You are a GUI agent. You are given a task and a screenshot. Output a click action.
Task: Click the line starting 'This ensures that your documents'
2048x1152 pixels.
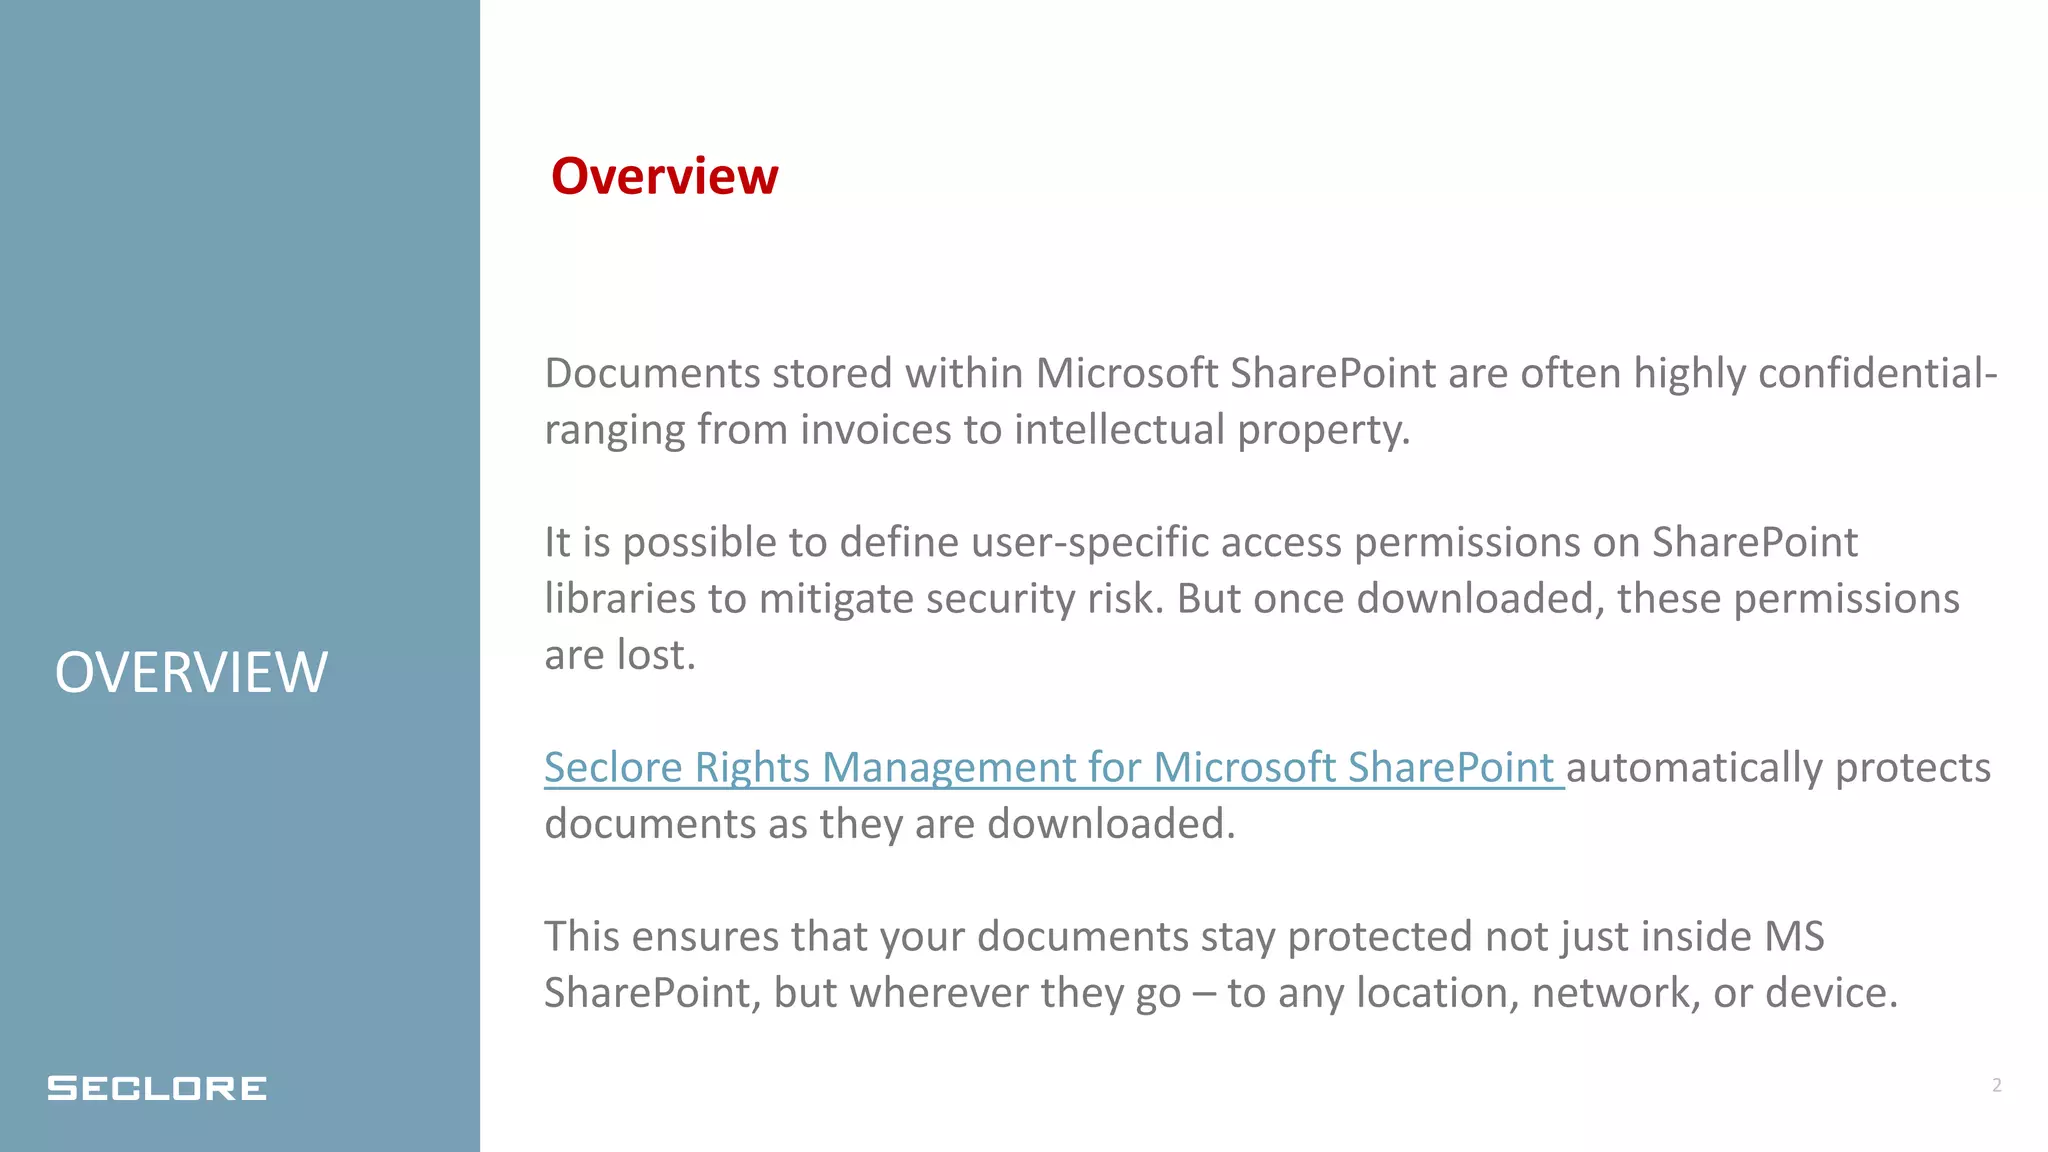coord(1184,937)
